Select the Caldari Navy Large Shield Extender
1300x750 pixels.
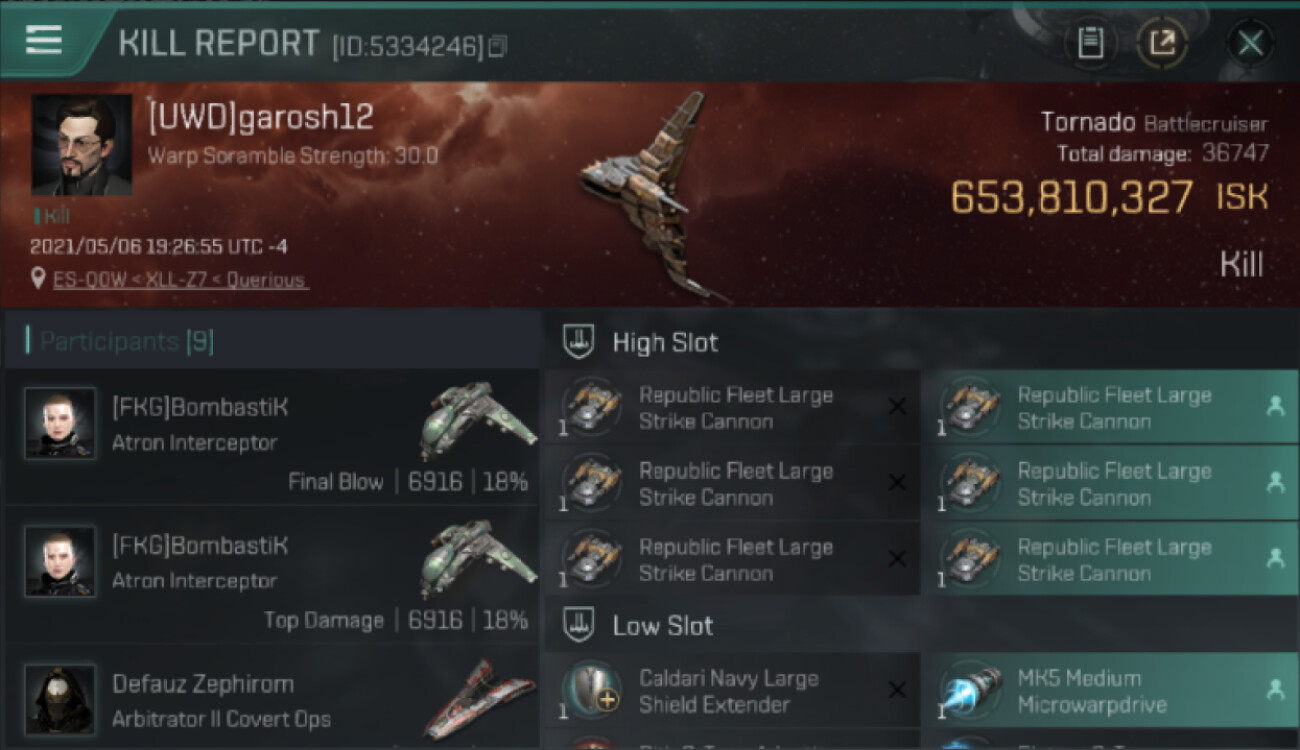coord(732,691)
